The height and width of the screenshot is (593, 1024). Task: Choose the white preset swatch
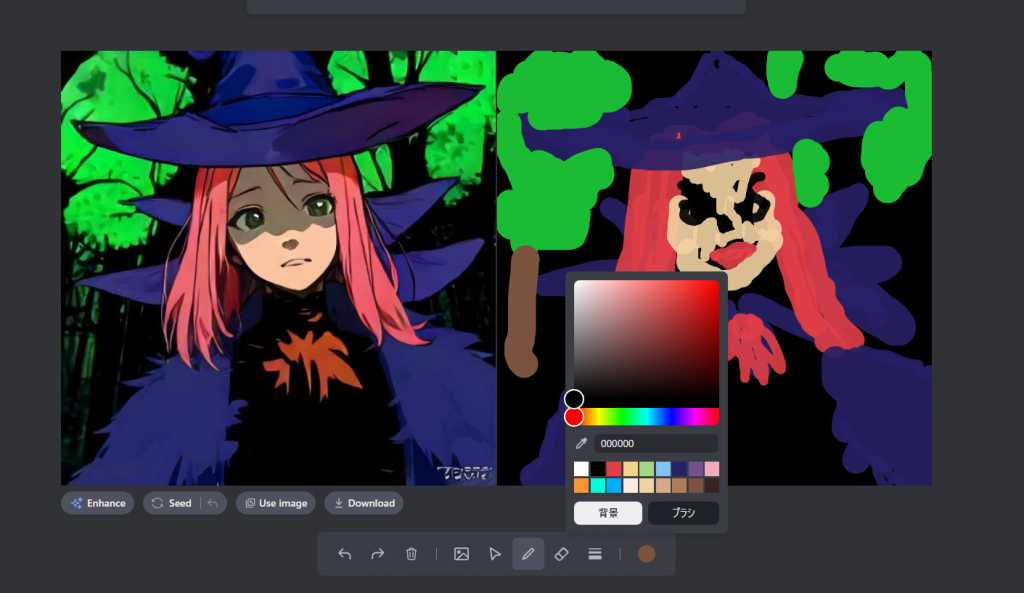click(x=581, y=469)
